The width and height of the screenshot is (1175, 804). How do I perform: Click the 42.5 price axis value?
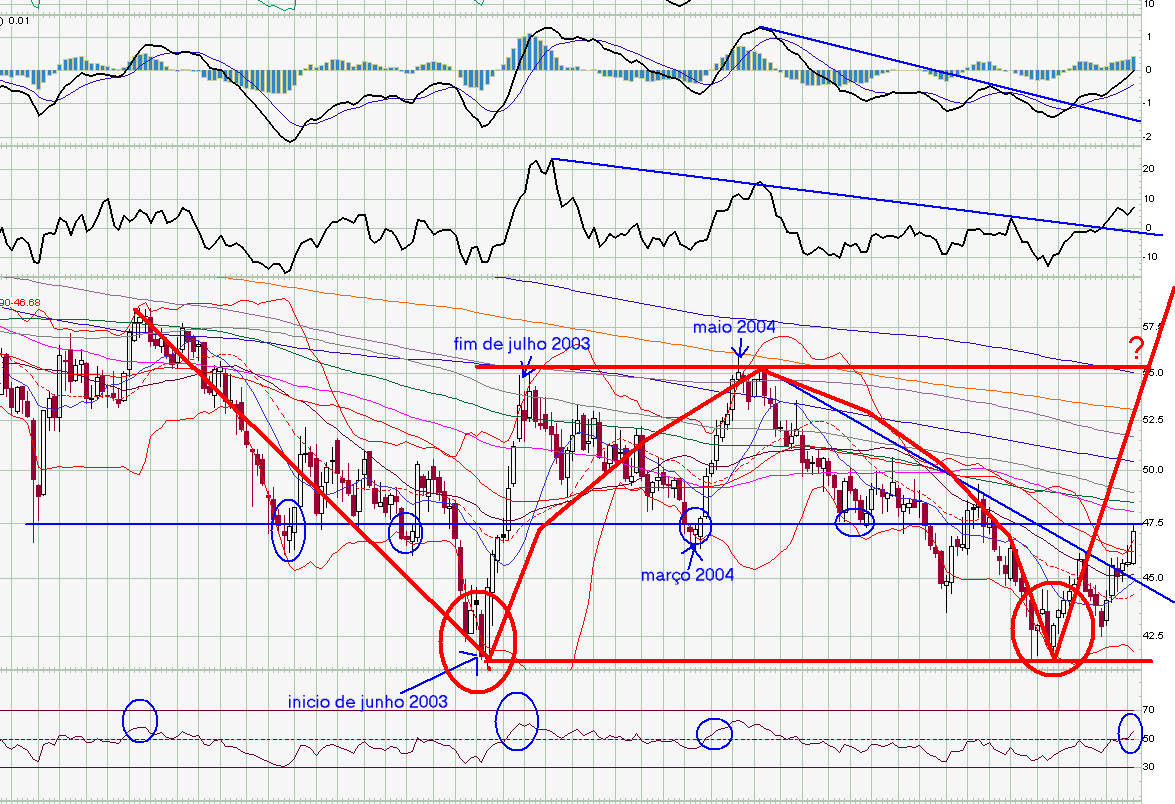1154,635
